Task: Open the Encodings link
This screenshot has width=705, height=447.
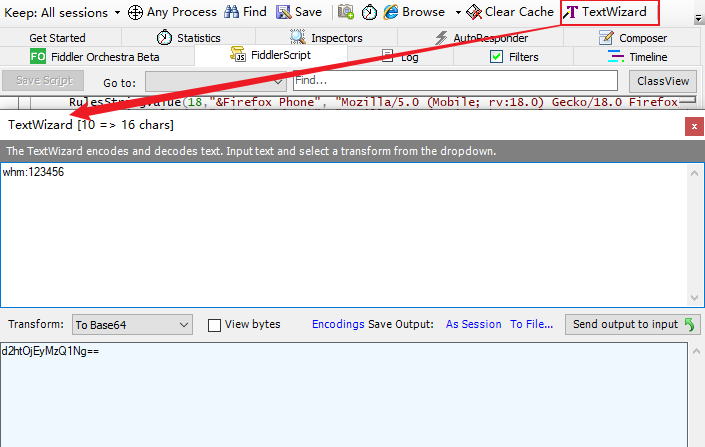Action: [338, 324]
